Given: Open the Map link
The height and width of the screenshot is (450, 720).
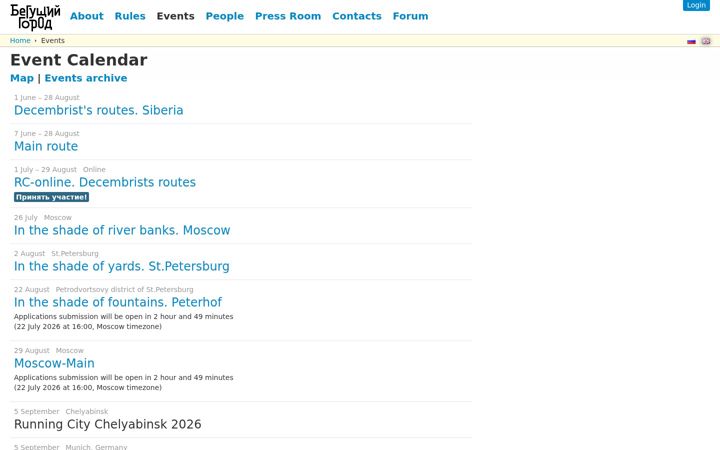Looking at the screenshot, I should tap(22, 78).
